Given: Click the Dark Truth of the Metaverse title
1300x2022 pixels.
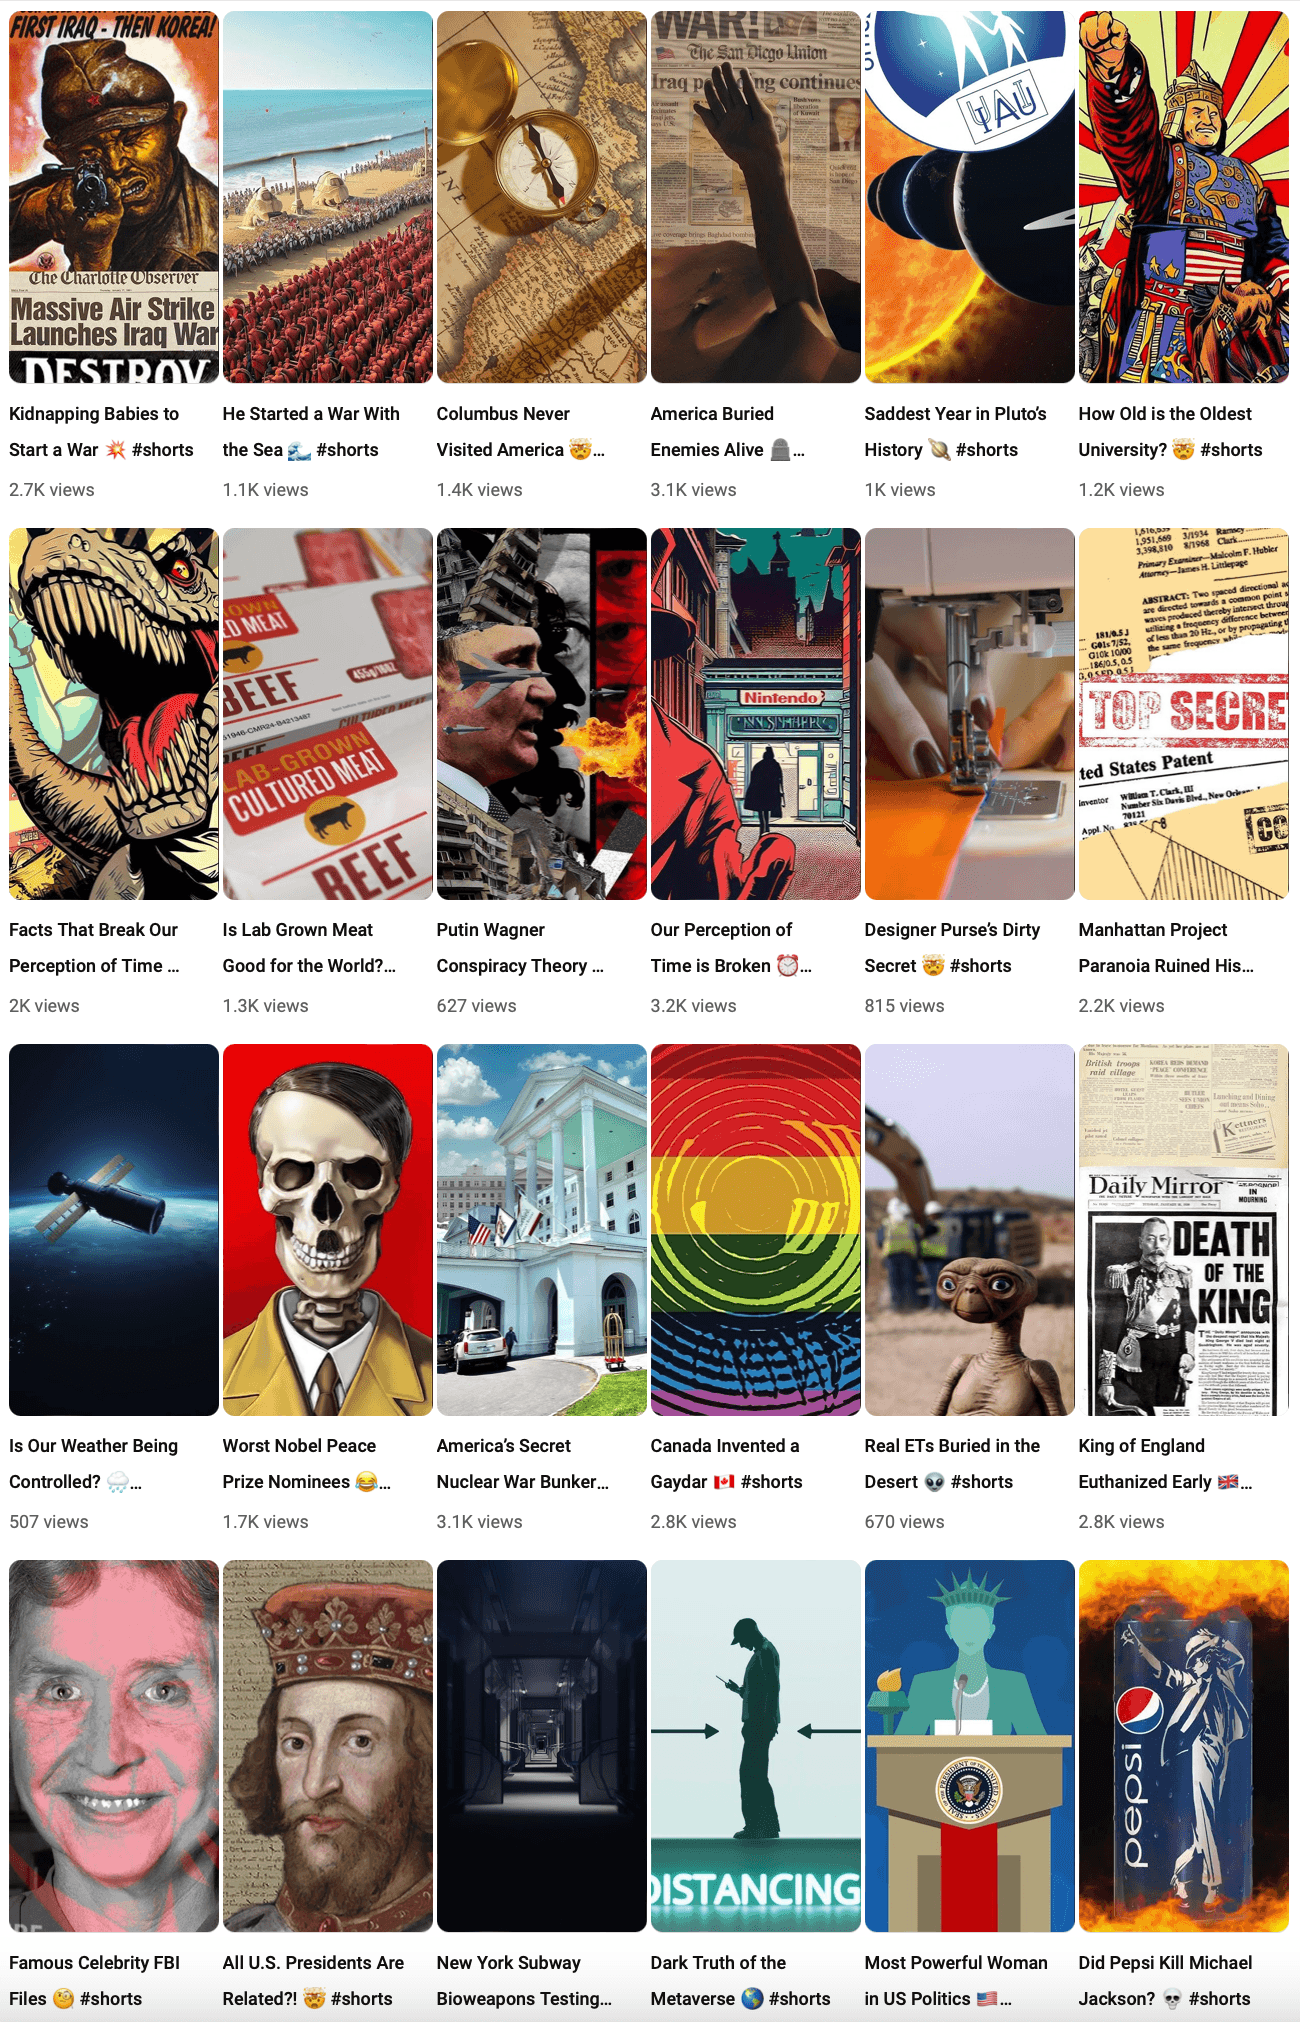Looking at the screenshot, I should click(740, 1981).
